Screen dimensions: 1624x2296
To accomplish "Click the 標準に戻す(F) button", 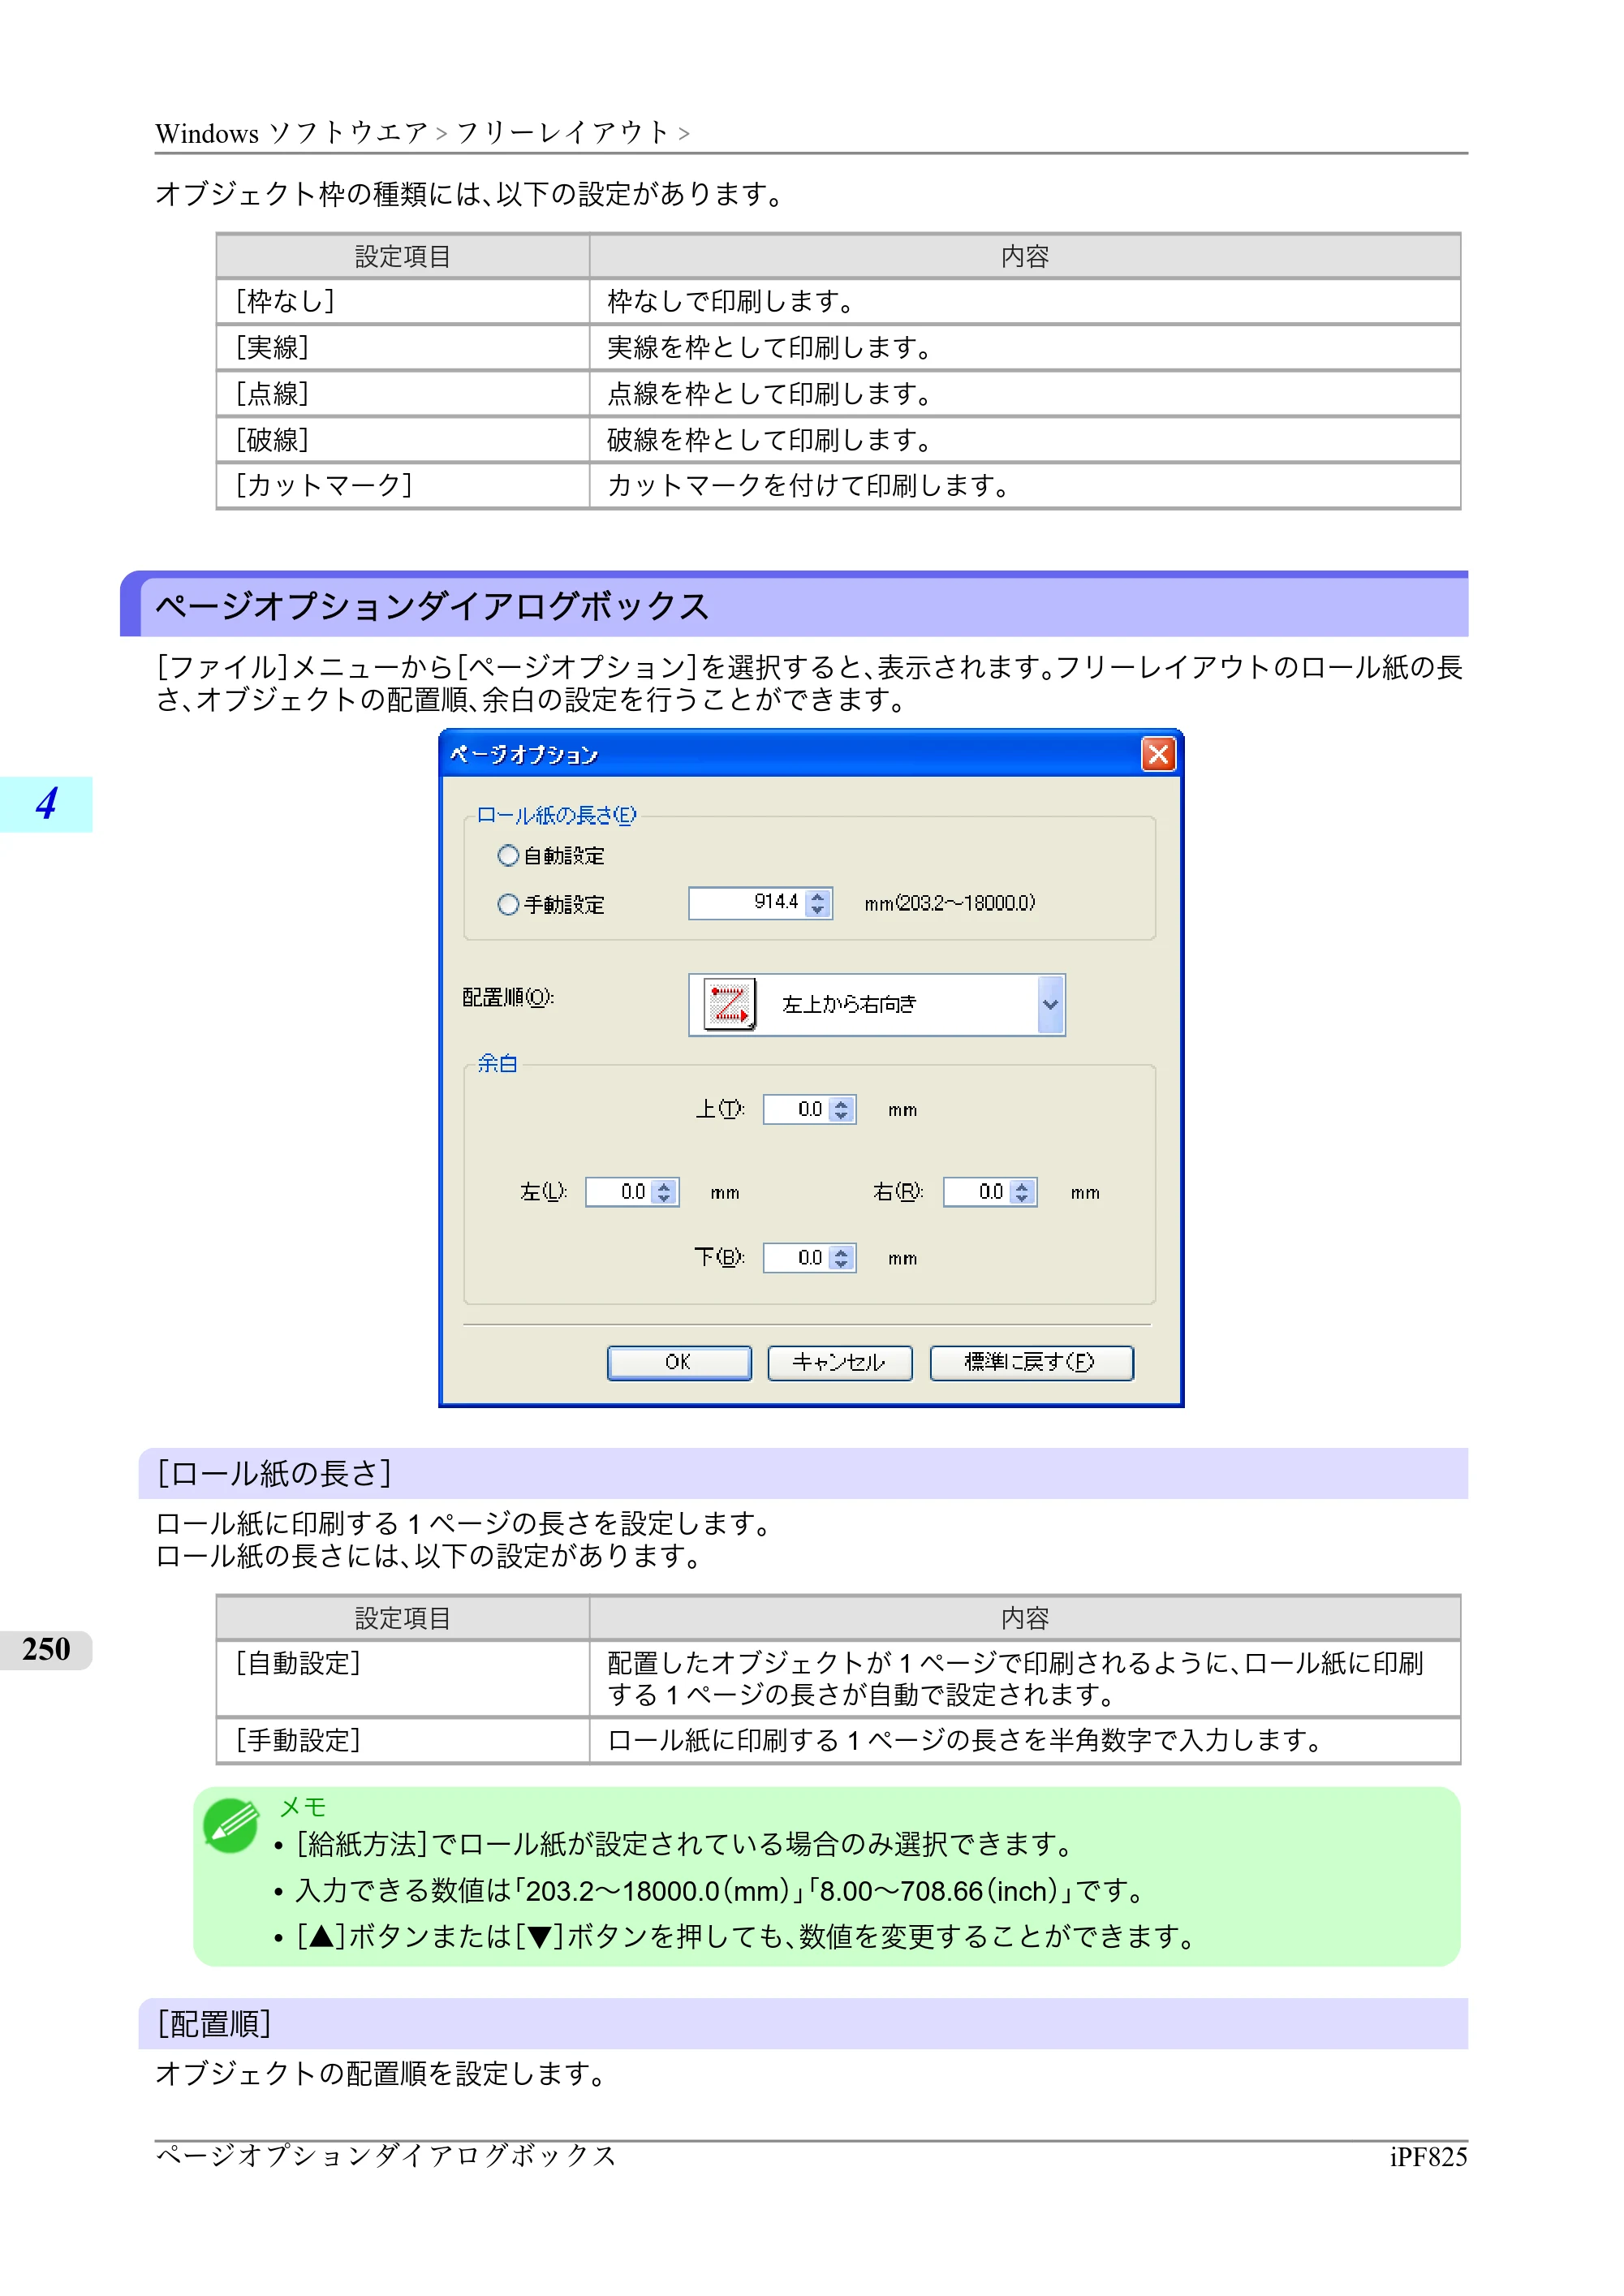I will pos(1031,1363).
